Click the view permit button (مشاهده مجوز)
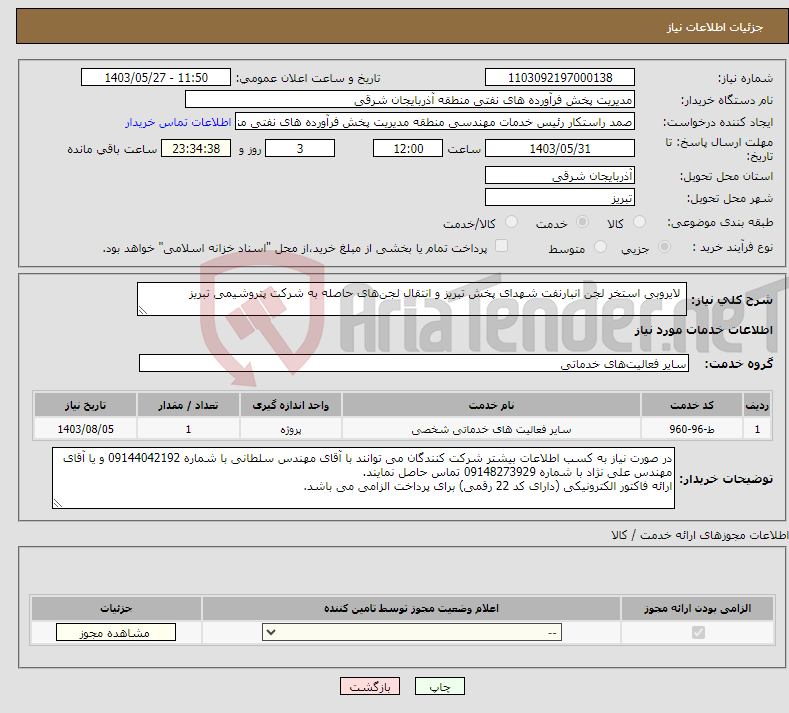789x713 pixels. pyautogui.click(x=116, y=632)
